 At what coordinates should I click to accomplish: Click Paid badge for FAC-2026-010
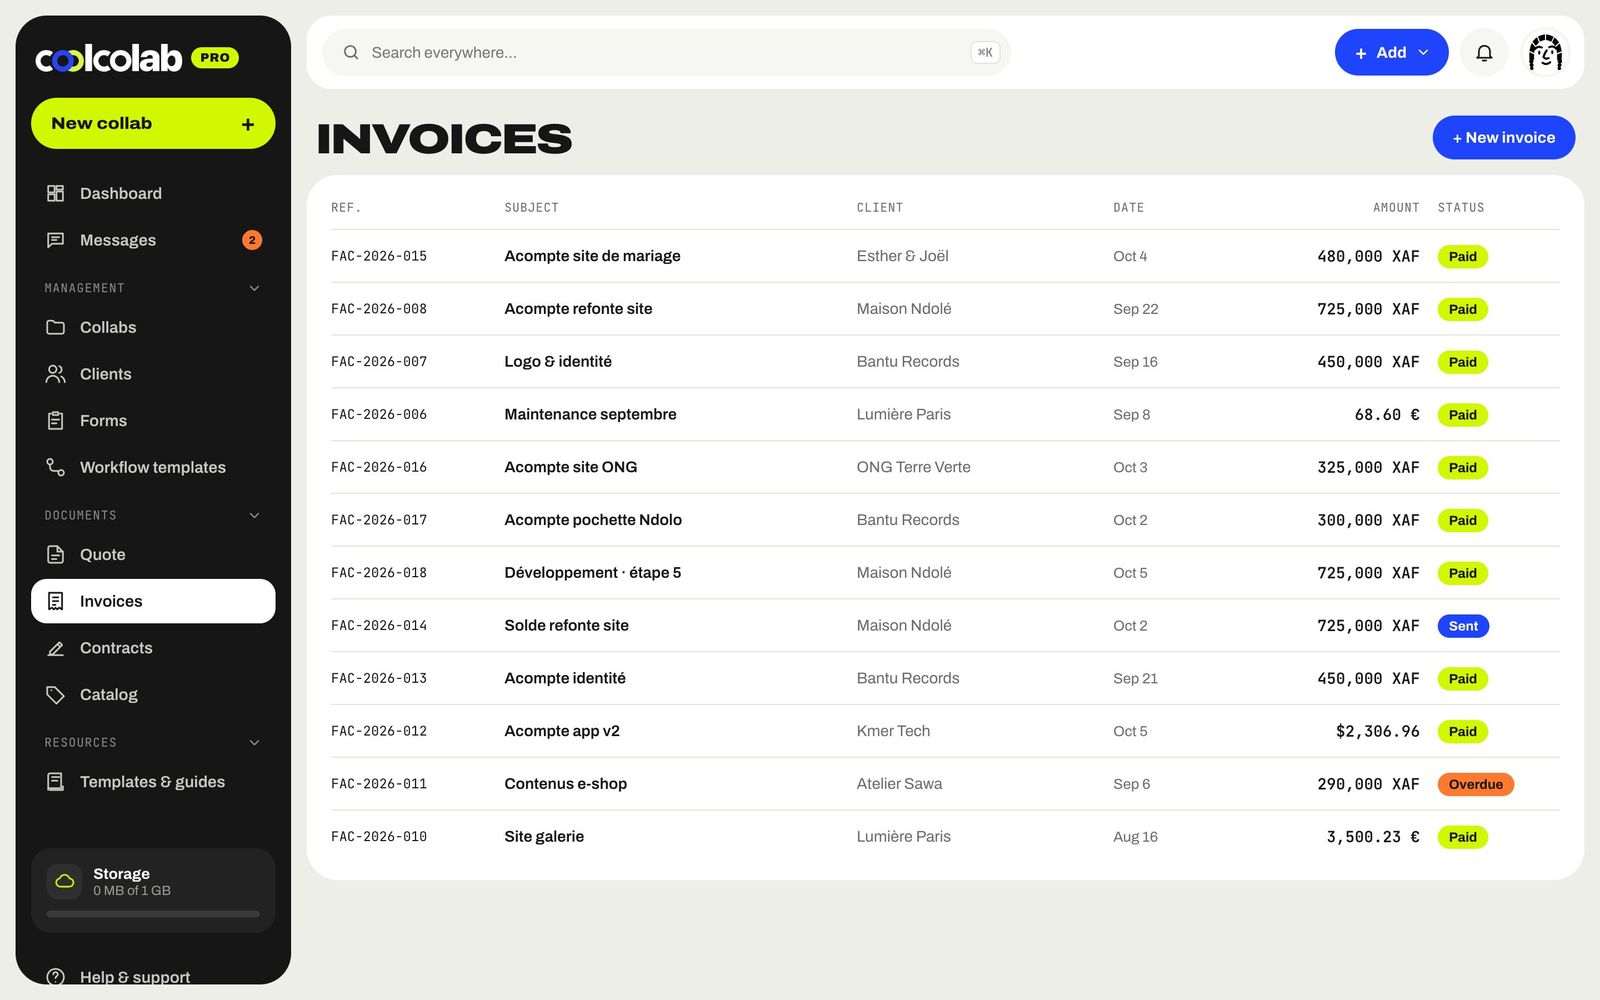click(1462, 837)
